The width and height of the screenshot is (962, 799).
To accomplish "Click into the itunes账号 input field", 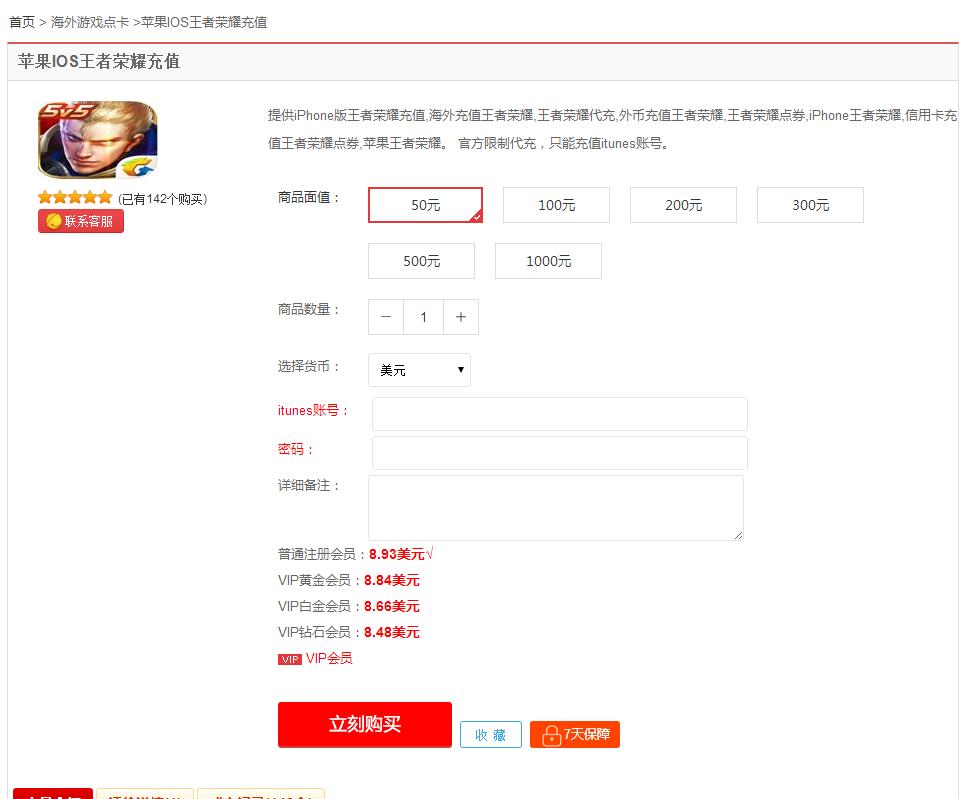I will tap(560, 414).
